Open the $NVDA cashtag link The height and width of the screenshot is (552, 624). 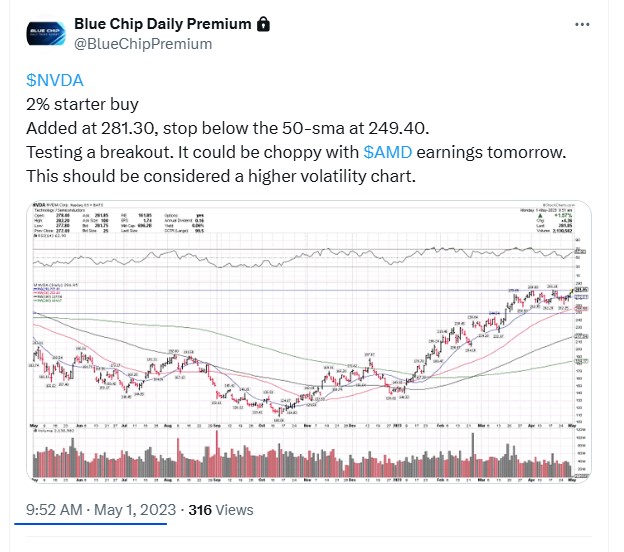55,80
